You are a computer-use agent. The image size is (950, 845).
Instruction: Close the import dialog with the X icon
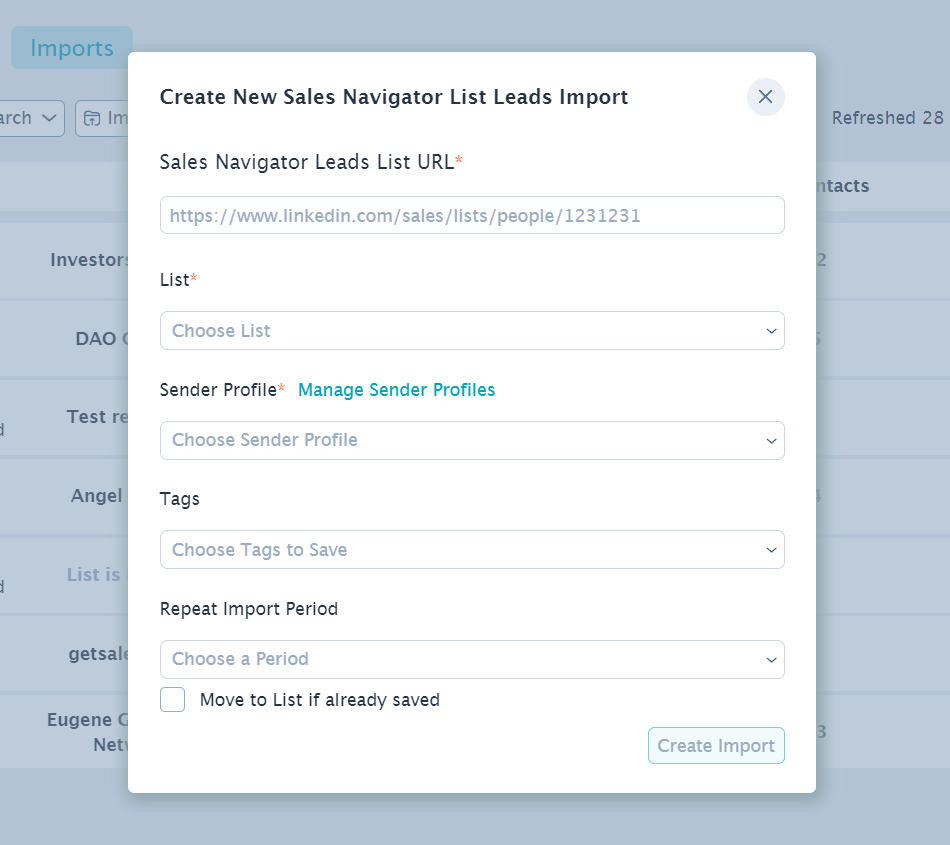point(765,97)
